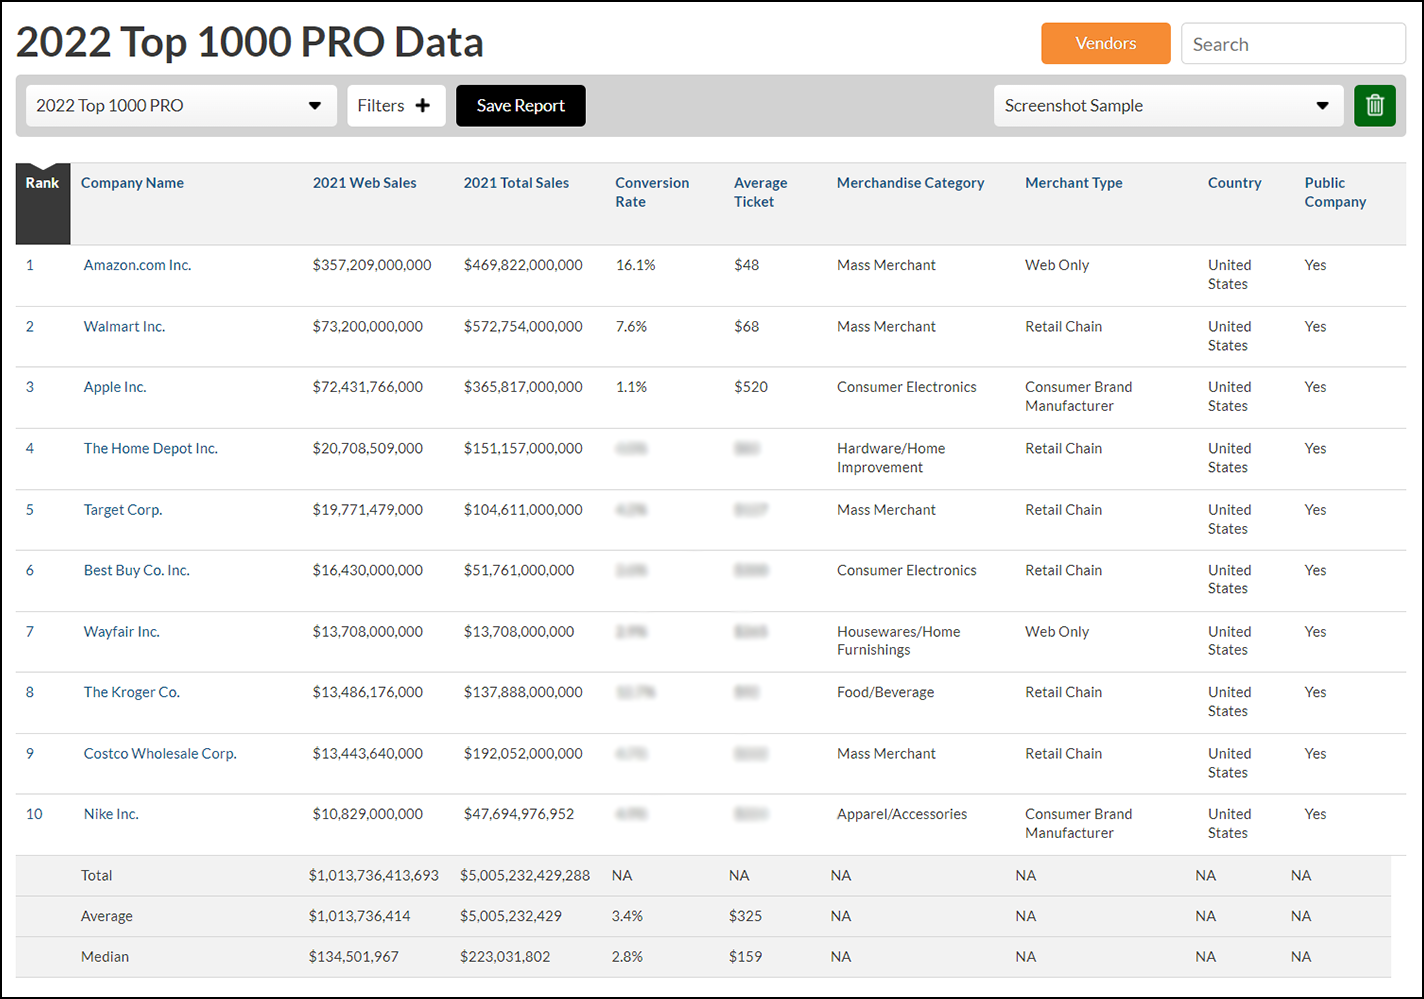Sort by Conversion Rate header
The width and height of the screenshot is (1424, 999).
[652, 192]
